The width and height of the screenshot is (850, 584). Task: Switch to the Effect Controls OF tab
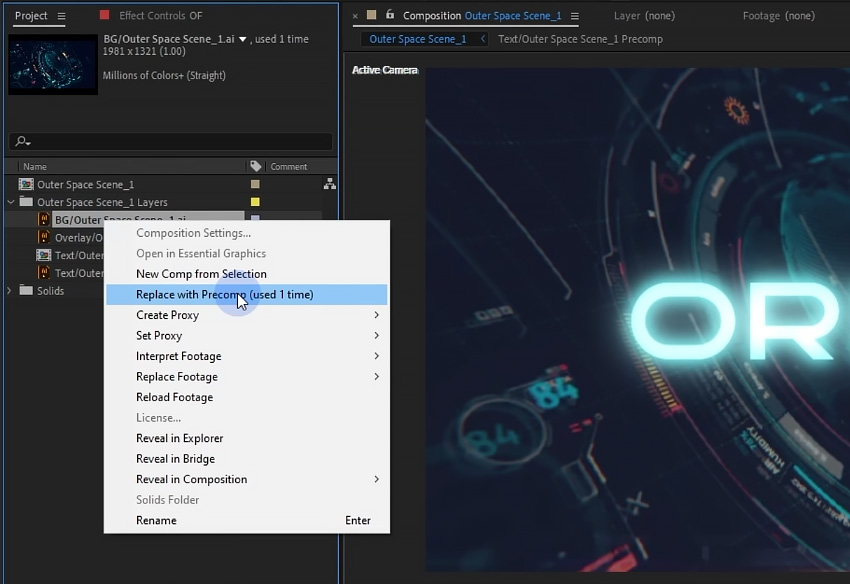(x=160, y=16)
